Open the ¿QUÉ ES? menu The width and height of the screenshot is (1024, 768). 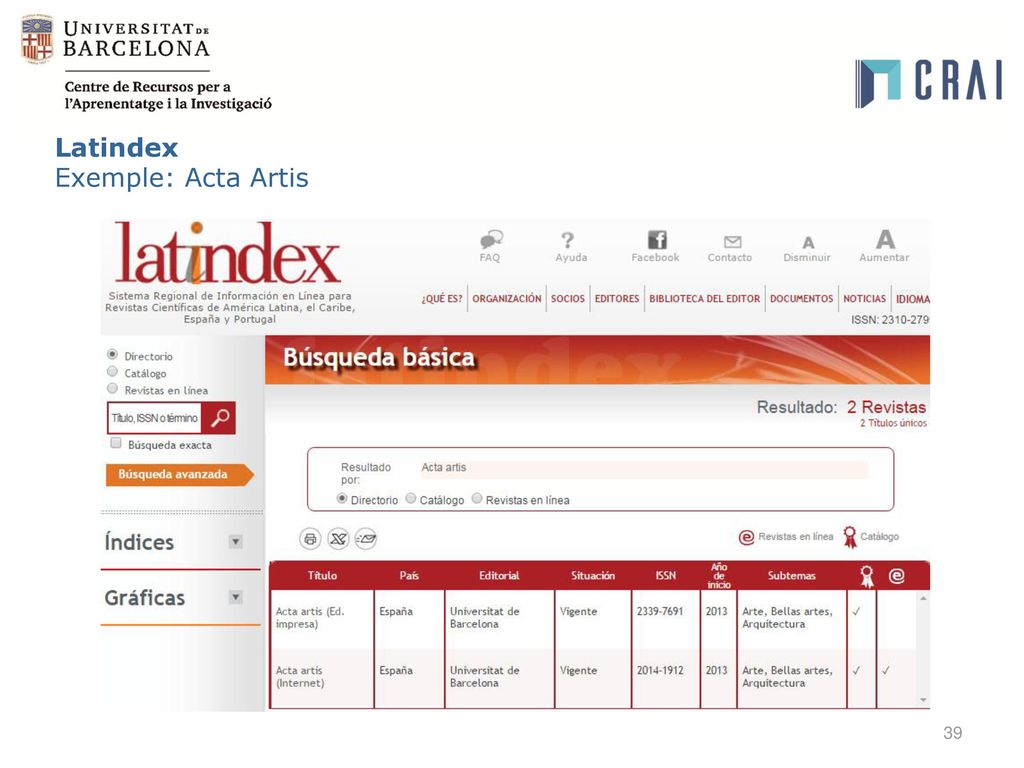click(441, 298)
